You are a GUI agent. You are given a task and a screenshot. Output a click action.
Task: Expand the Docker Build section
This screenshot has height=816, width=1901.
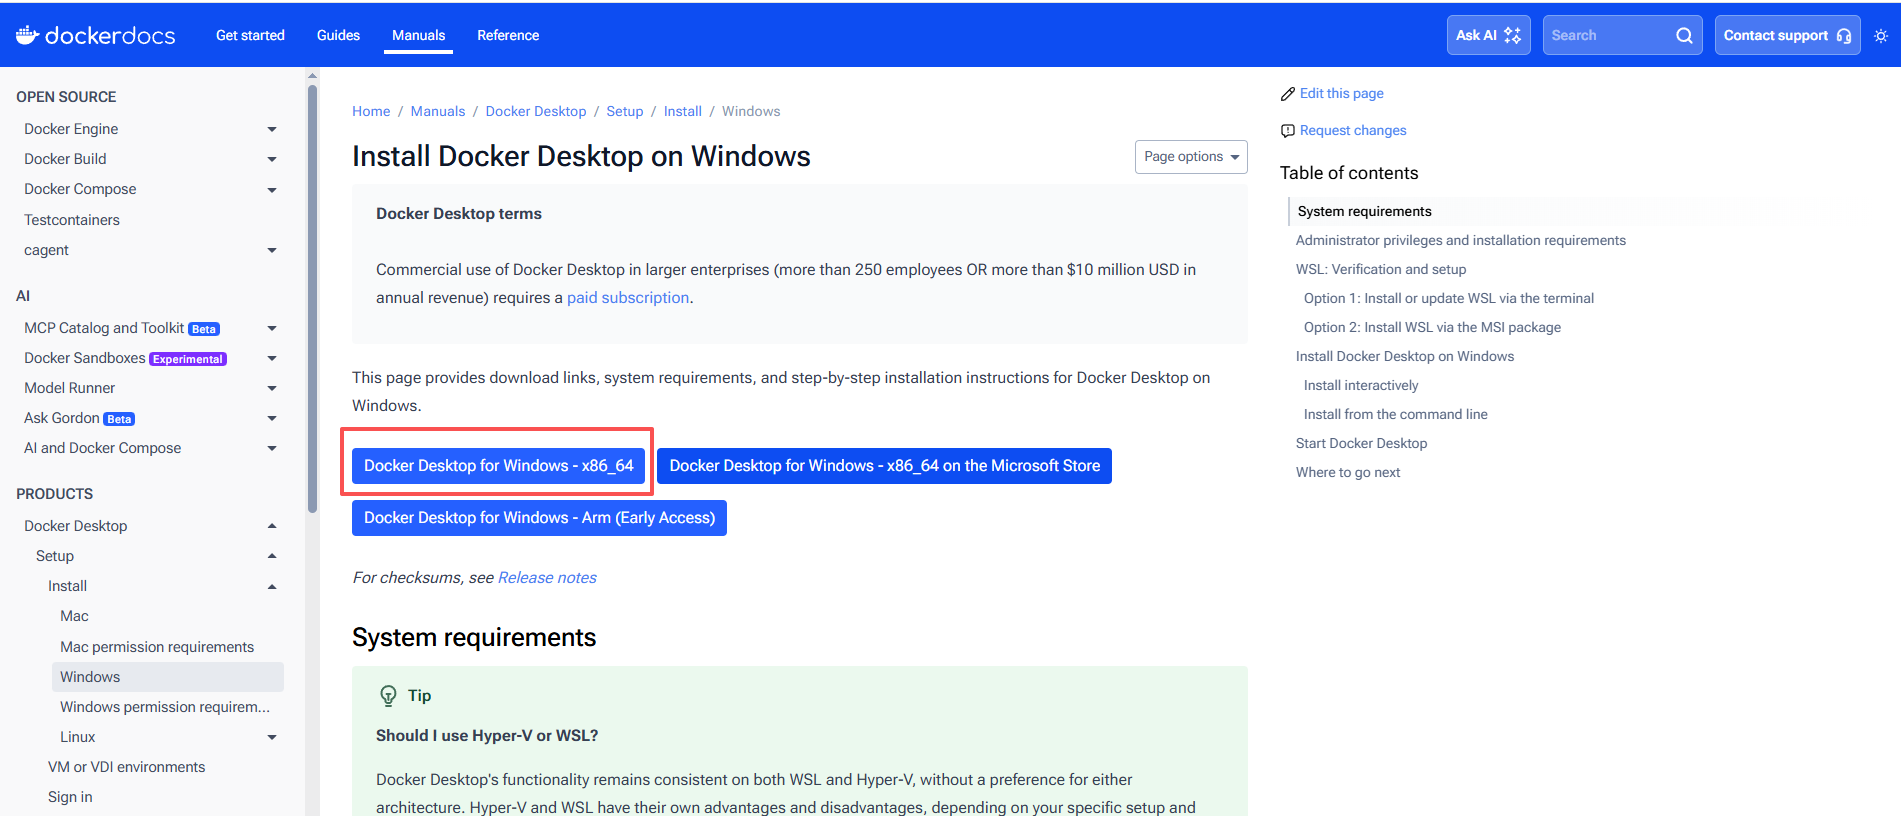click(x=272, y=159)
